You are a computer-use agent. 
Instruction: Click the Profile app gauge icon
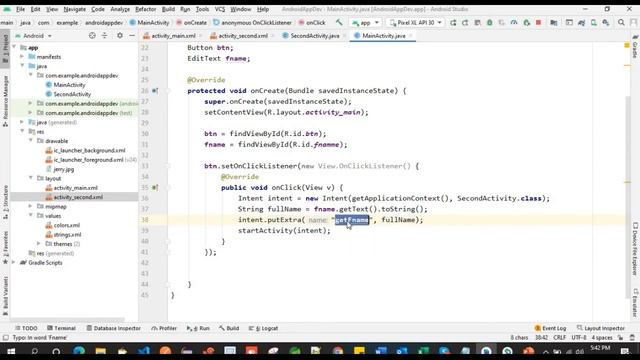point(514,23)
